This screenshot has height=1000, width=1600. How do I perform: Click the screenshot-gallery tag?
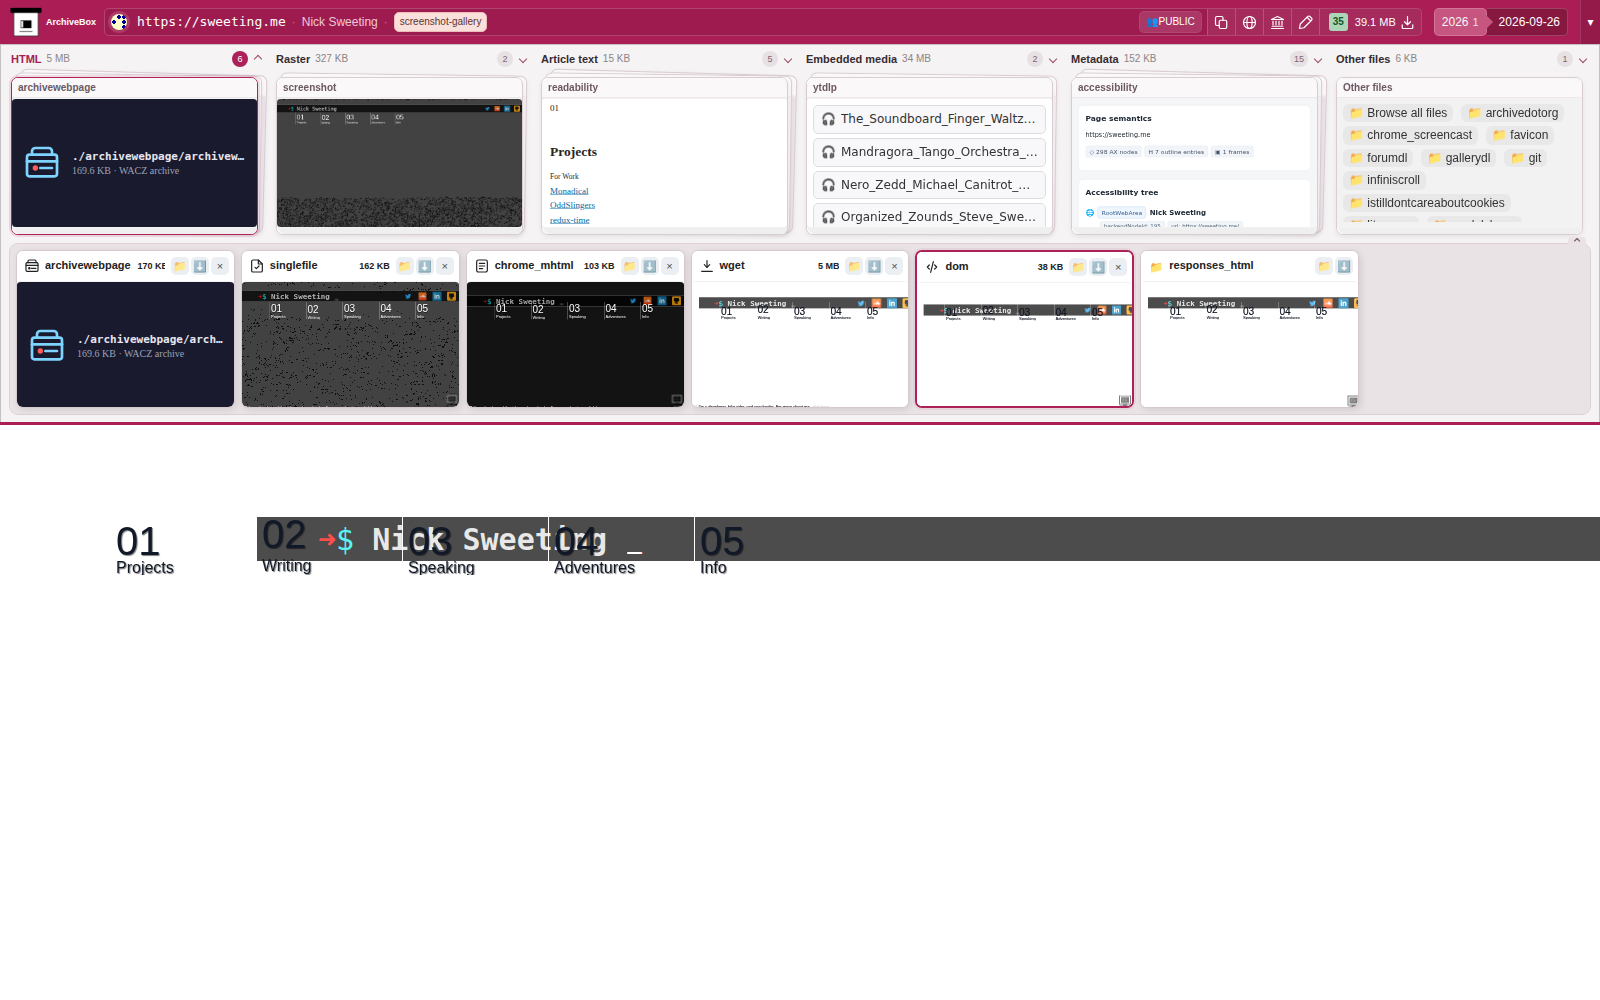(x=440, y=22)
